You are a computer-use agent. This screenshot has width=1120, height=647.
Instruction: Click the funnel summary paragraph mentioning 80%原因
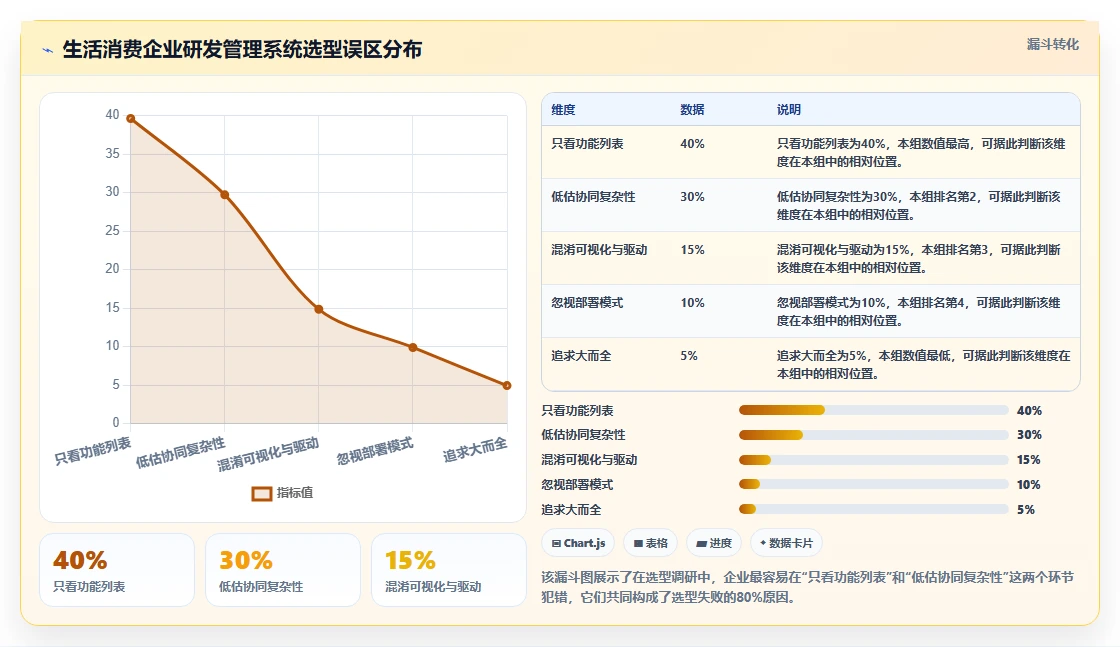pyautogui.click(x=807, y=587)
